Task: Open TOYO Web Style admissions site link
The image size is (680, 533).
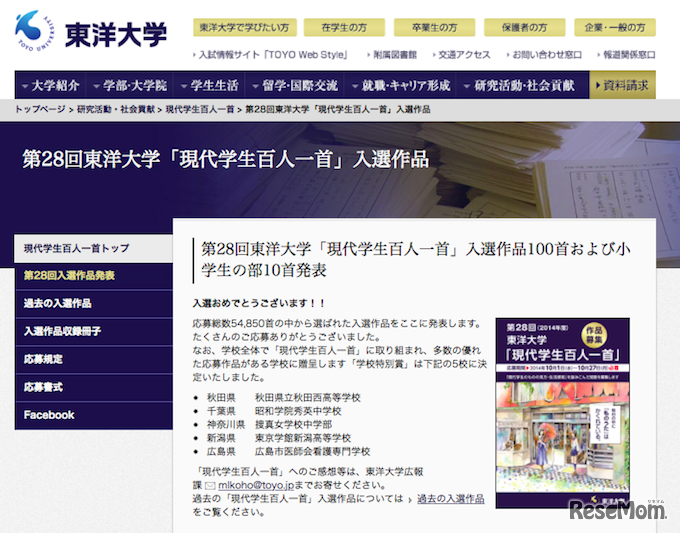Action: click(272, 55)
